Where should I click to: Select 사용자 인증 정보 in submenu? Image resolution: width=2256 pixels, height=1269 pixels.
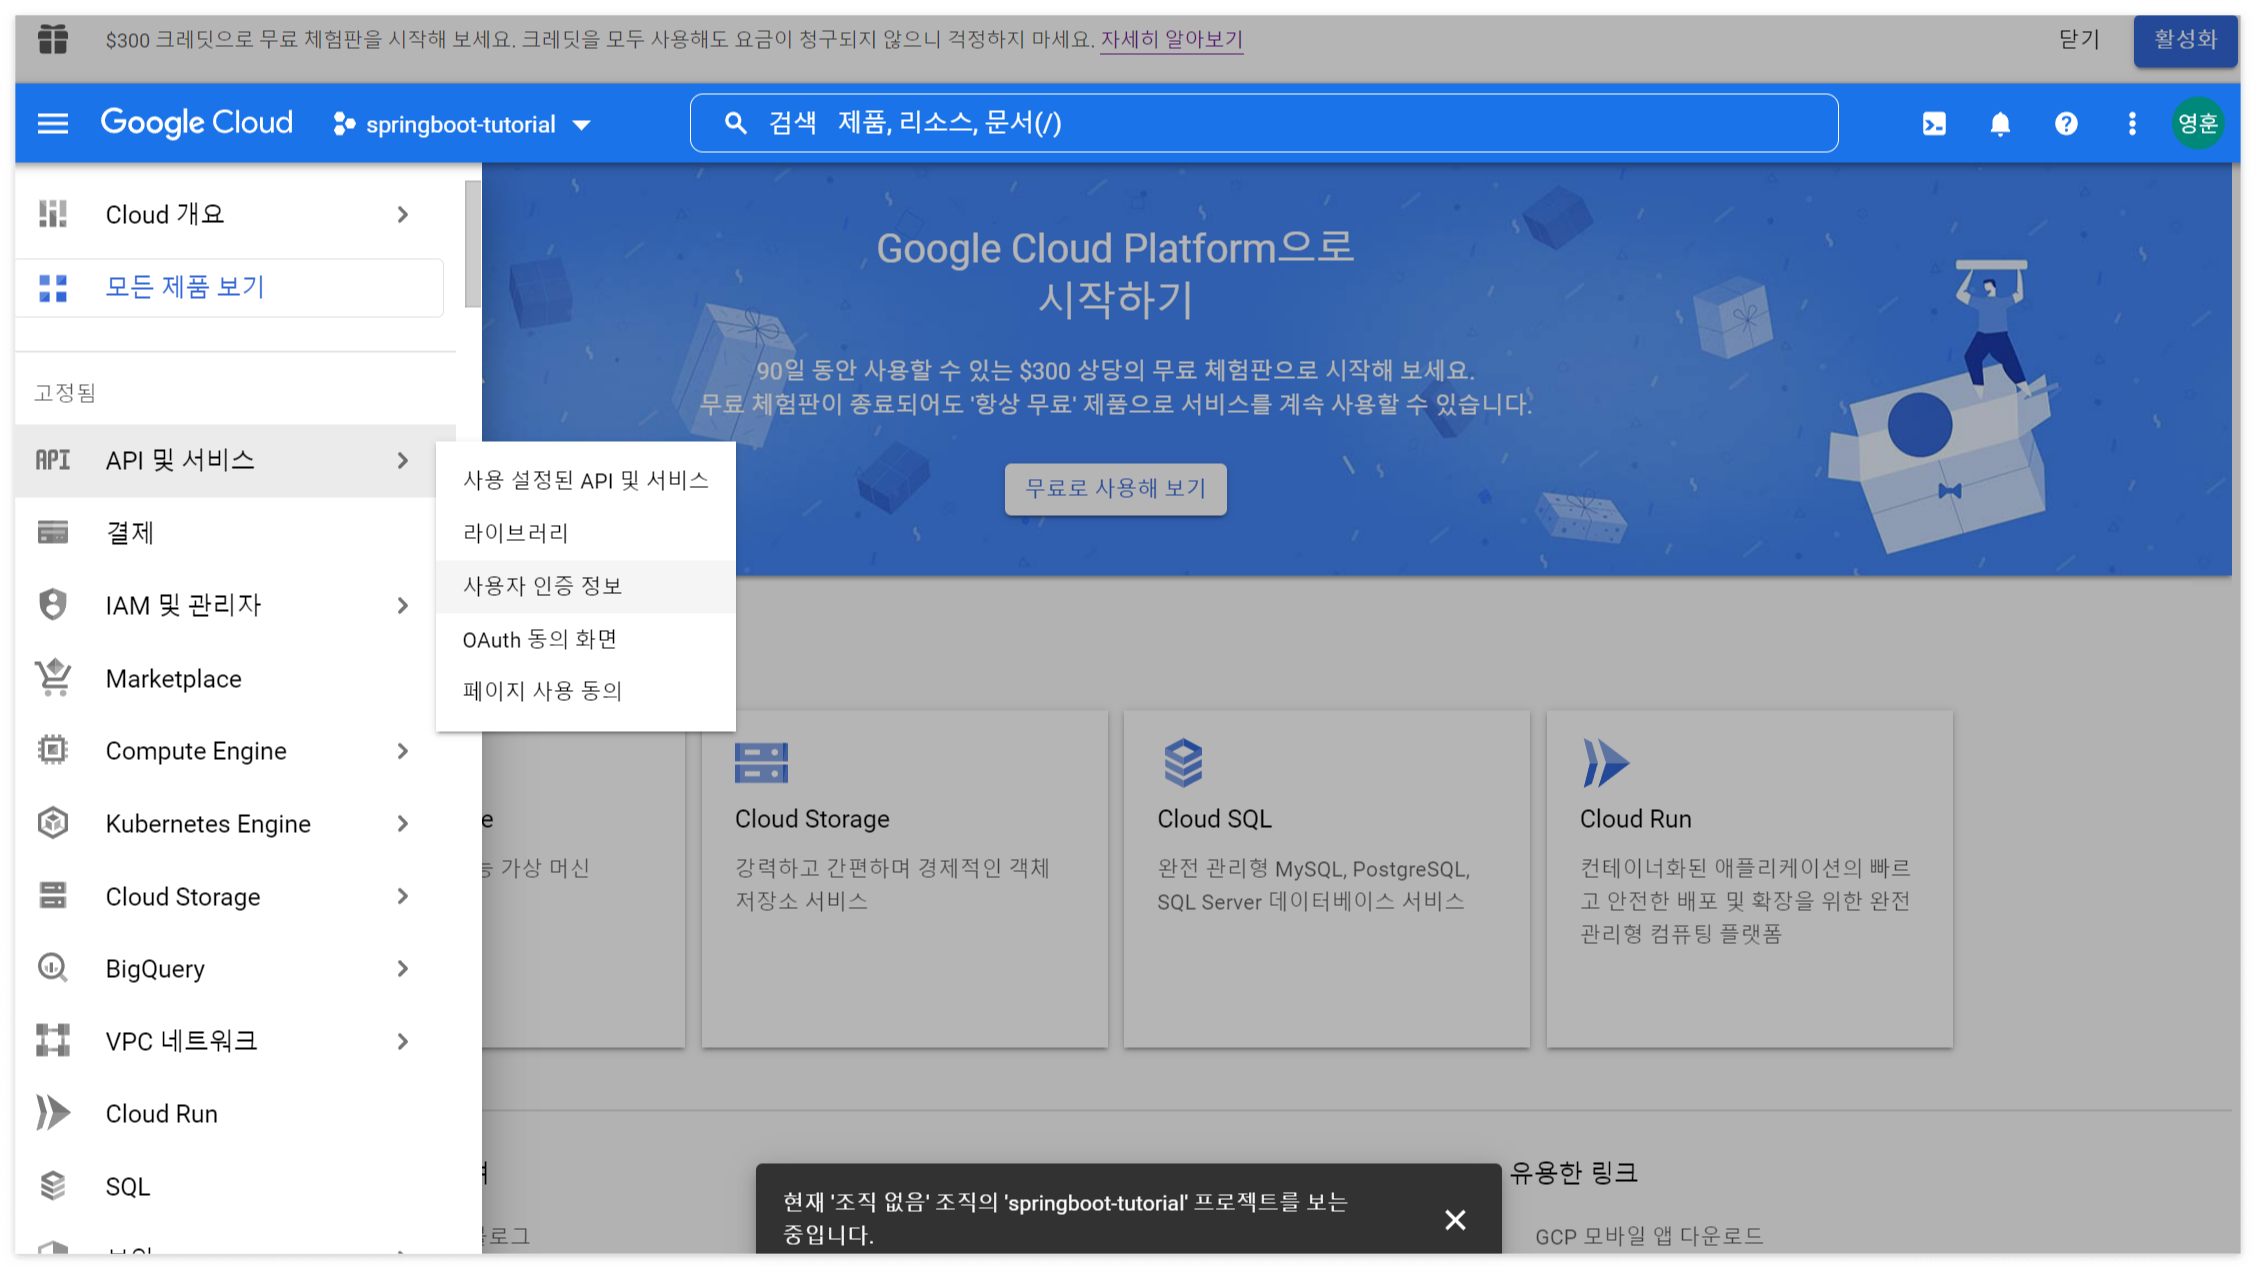pos(543,586)
